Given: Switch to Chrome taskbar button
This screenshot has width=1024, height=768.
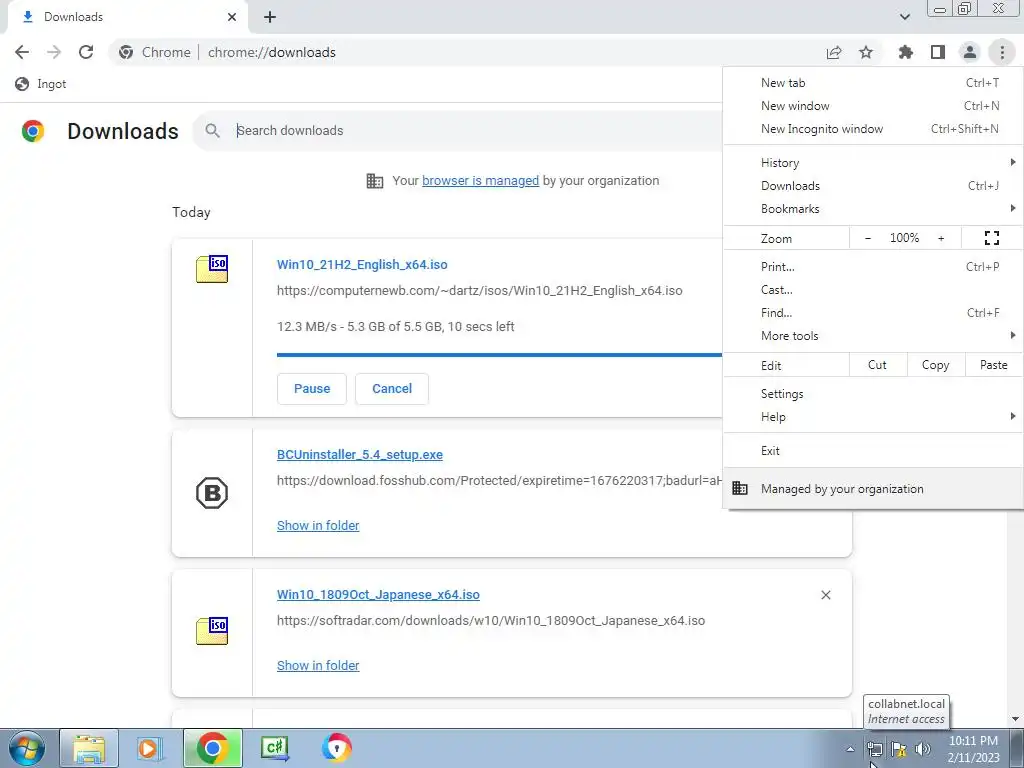Looking at the screenshot, I should 212,748.
